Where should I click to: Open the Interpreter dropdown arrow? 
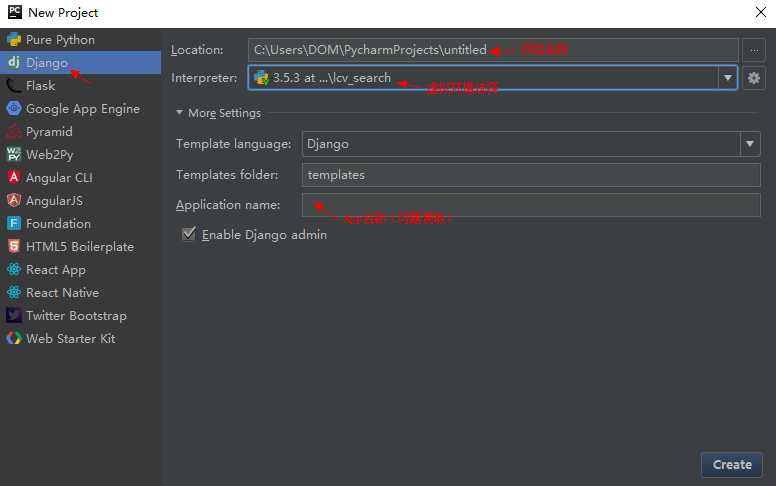coord(728,78)
